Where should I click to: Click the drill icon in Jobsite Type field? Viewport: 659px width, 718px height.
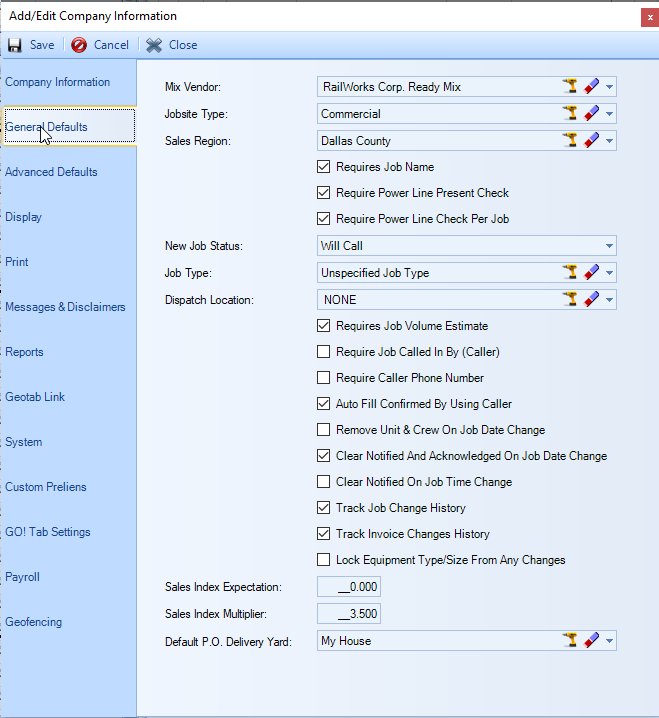pyautogui.click(x=571, y=114)
